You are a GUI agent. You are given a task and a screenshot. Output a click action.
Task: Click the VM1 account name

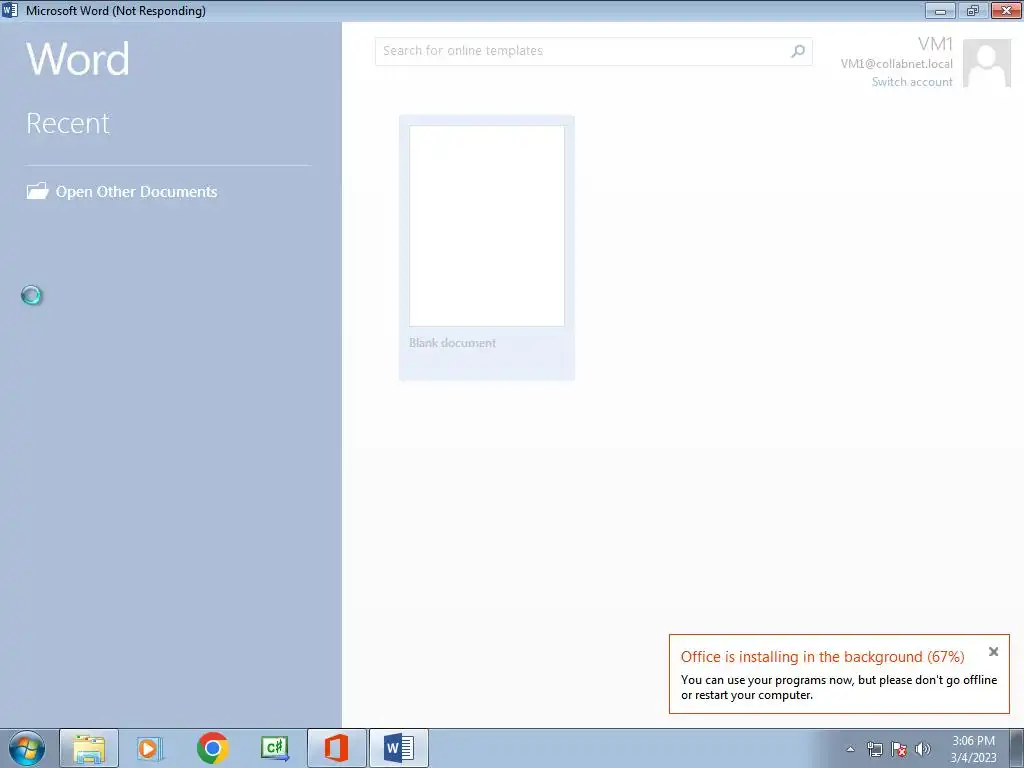coord(935,44)
